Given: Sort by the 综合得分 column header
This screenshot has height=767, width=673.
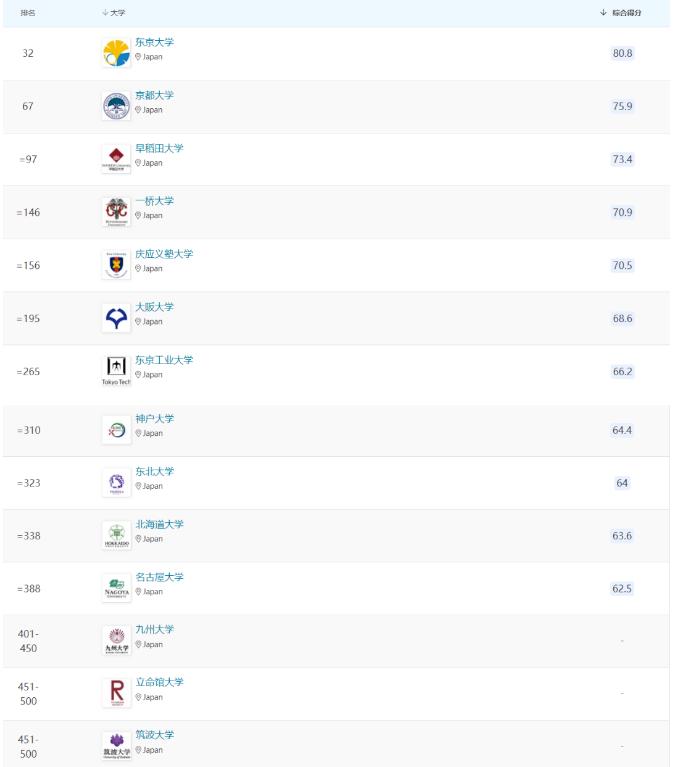Looking at the screenshot, I should 621,12.
